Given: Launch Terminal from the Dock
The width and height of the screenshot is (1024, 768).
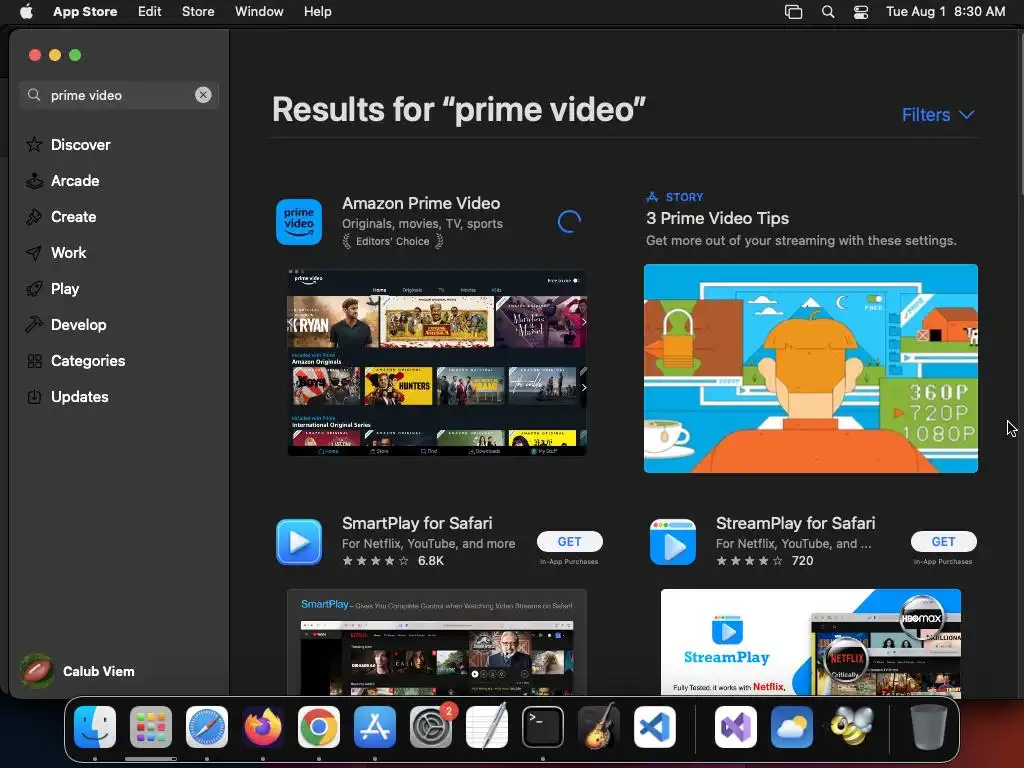Looking at the screenshot, I should point(543,727).
